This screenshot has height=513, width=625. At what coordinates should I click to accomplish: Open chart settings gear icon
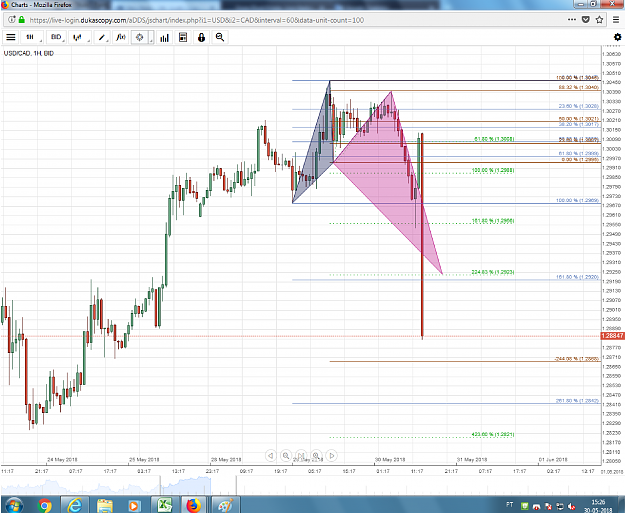(617, 37)
